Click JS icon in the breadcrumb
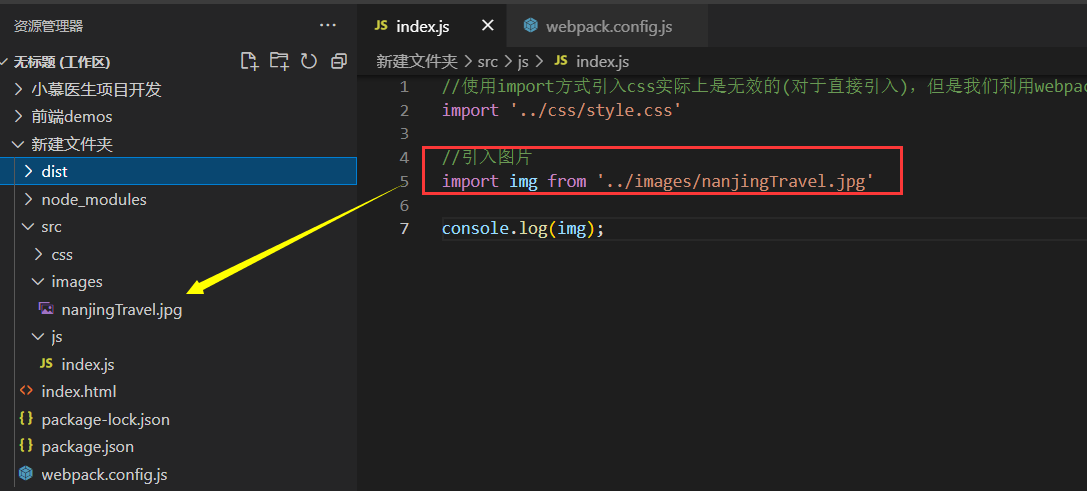The image size is (1087, 491). point(562,61)
